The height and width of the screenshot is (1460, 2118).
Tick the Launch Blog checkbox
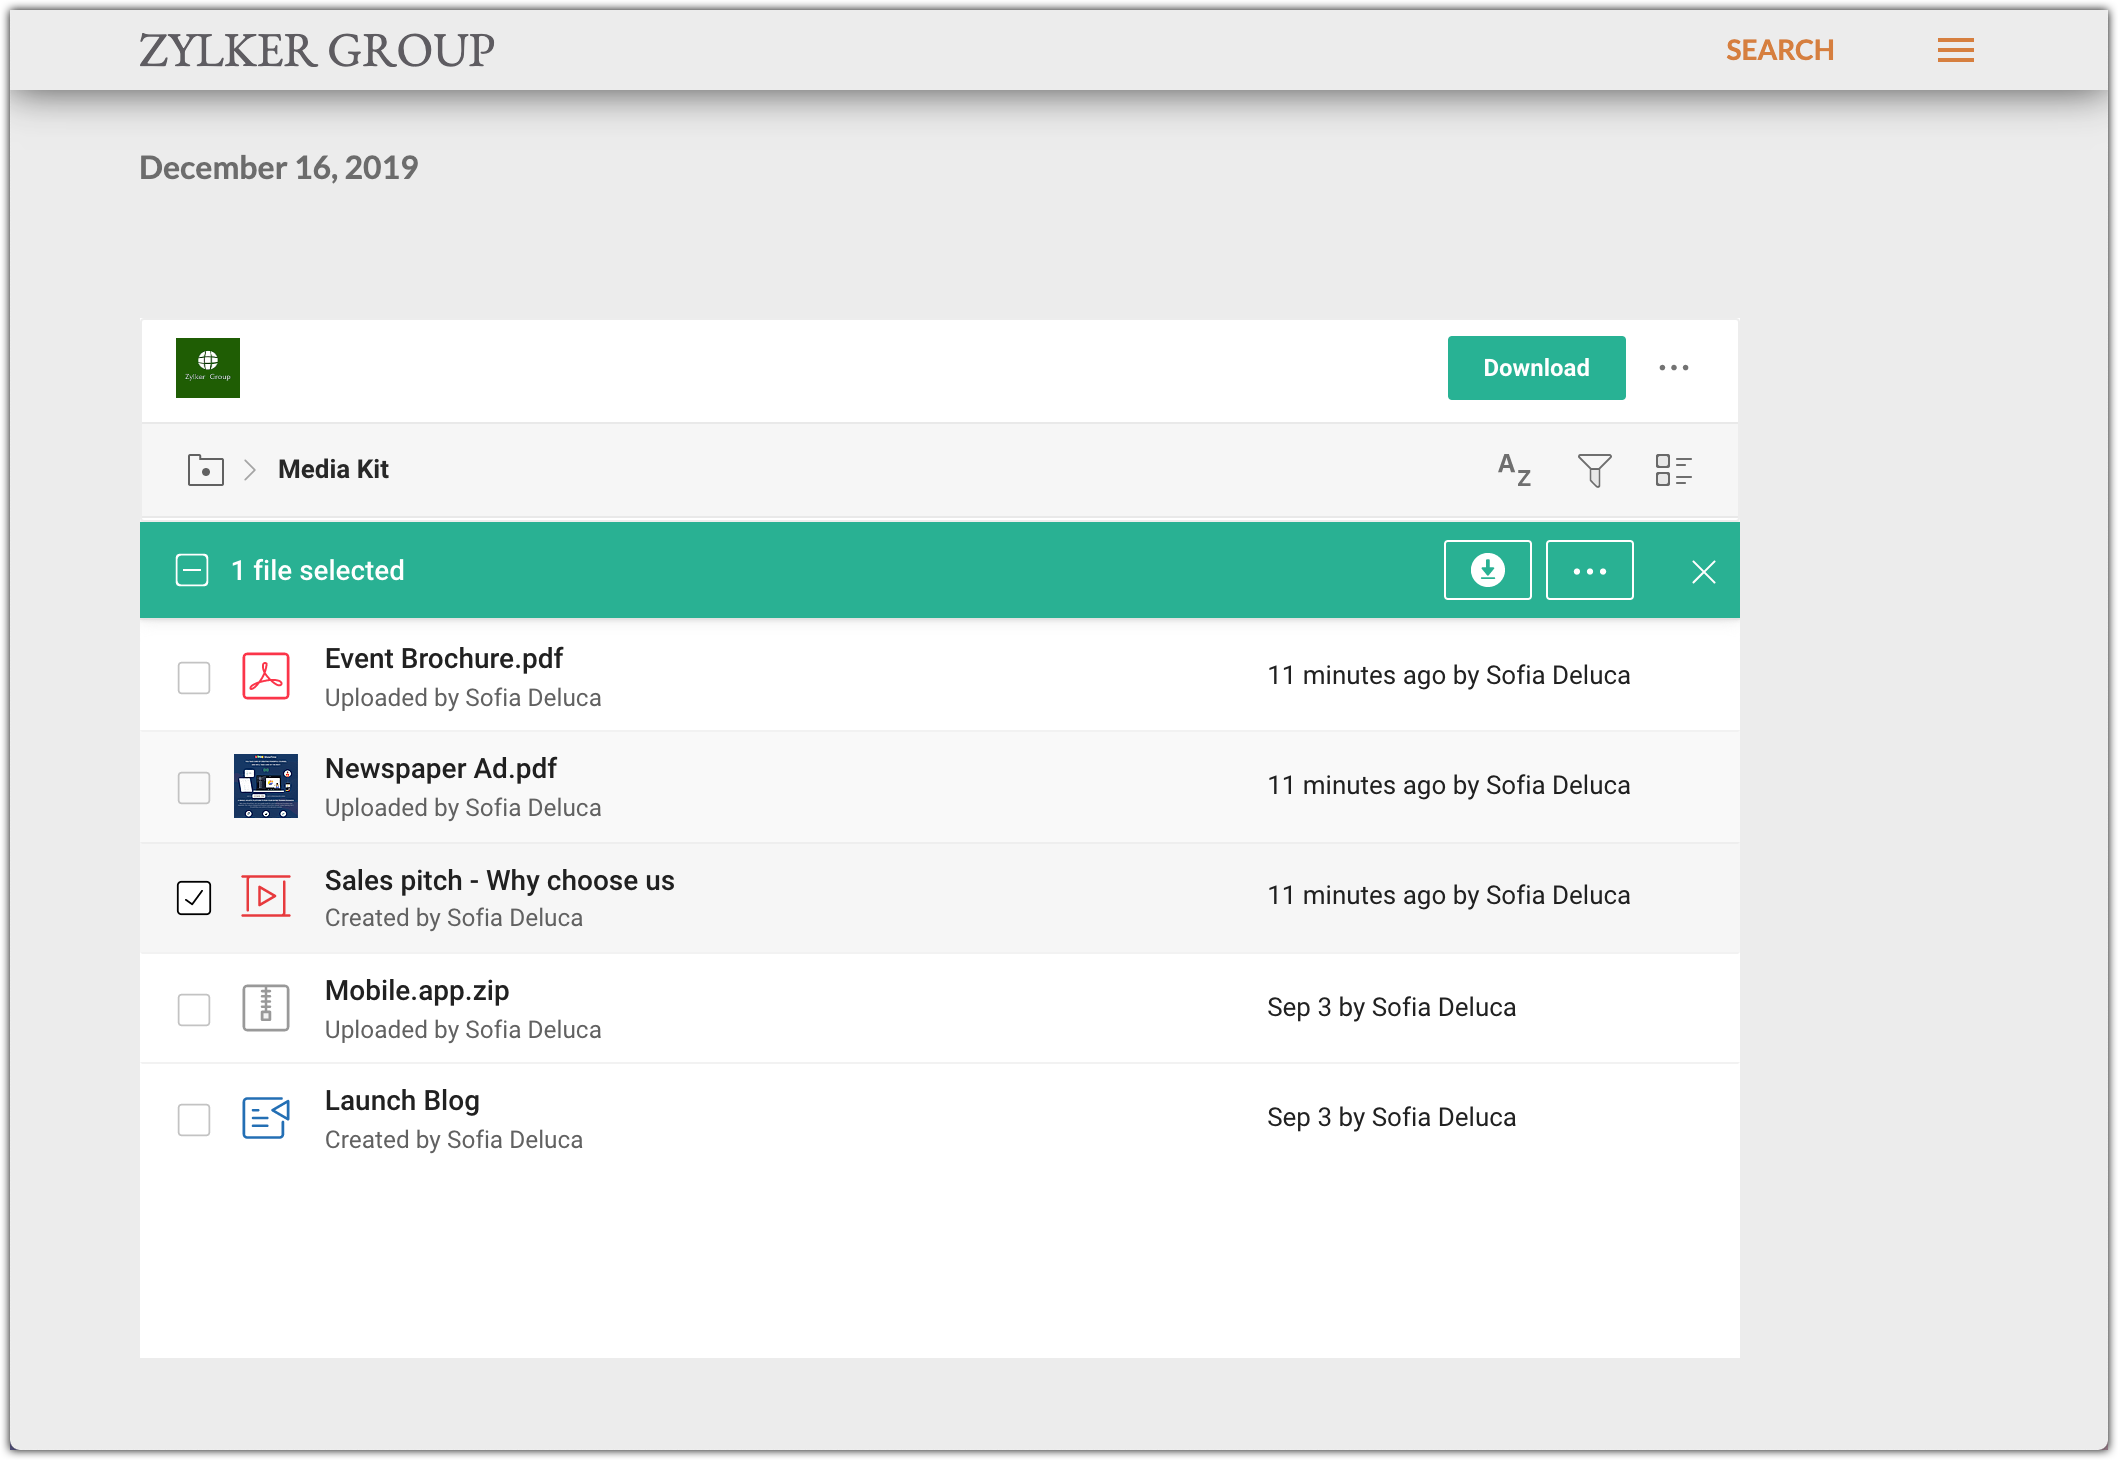[x=194, y=1119]
